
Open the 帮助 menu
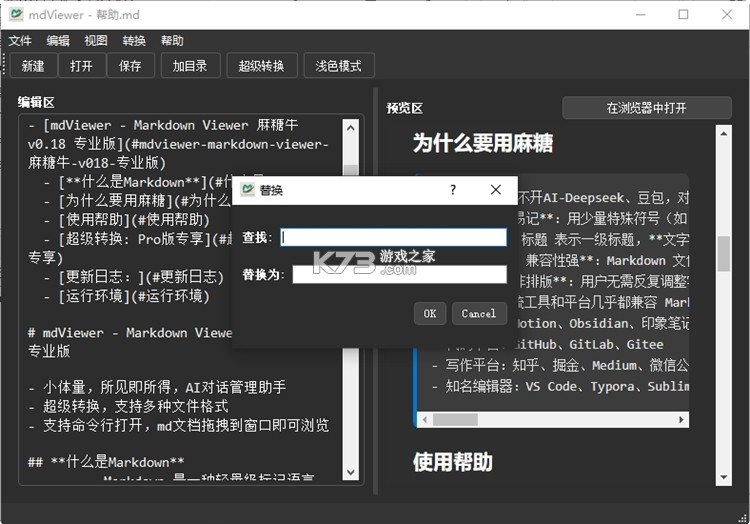pyautogui.click(x=172, y=41)
